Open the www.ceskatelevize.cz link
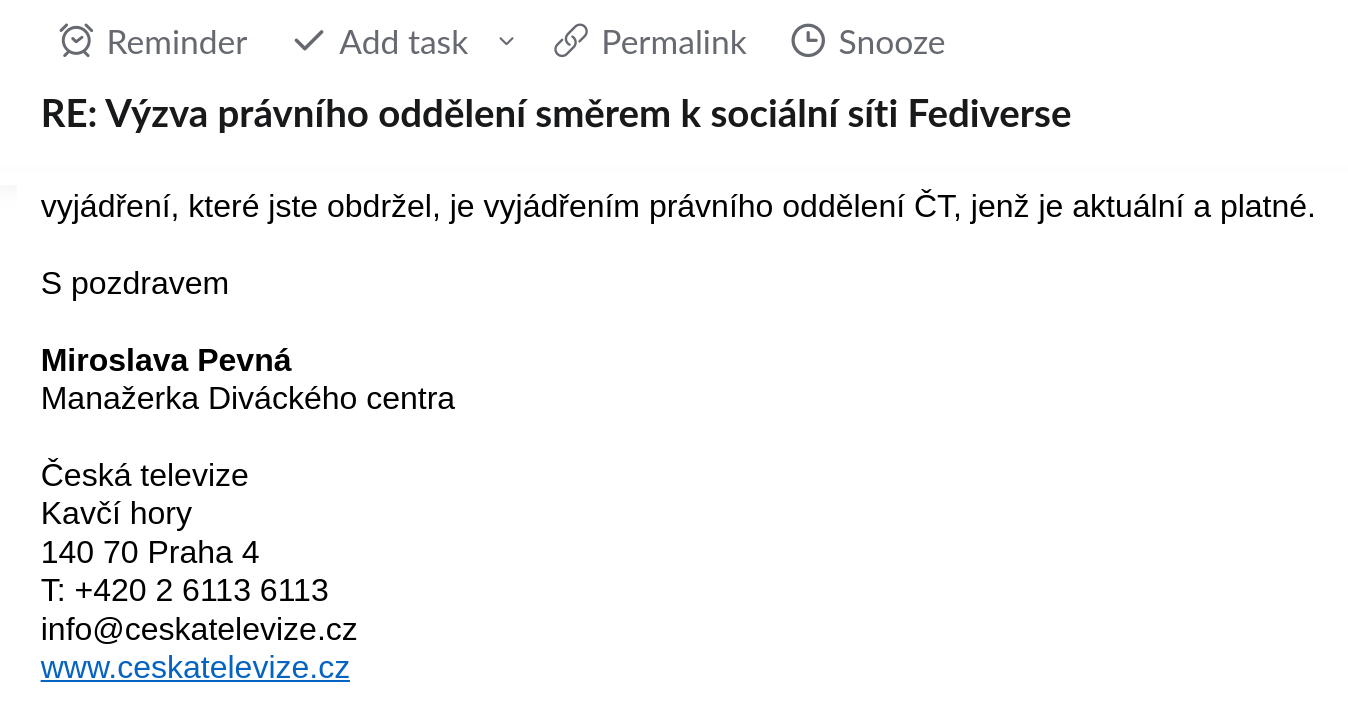The image size is (1348, 710). click(195, 667)
